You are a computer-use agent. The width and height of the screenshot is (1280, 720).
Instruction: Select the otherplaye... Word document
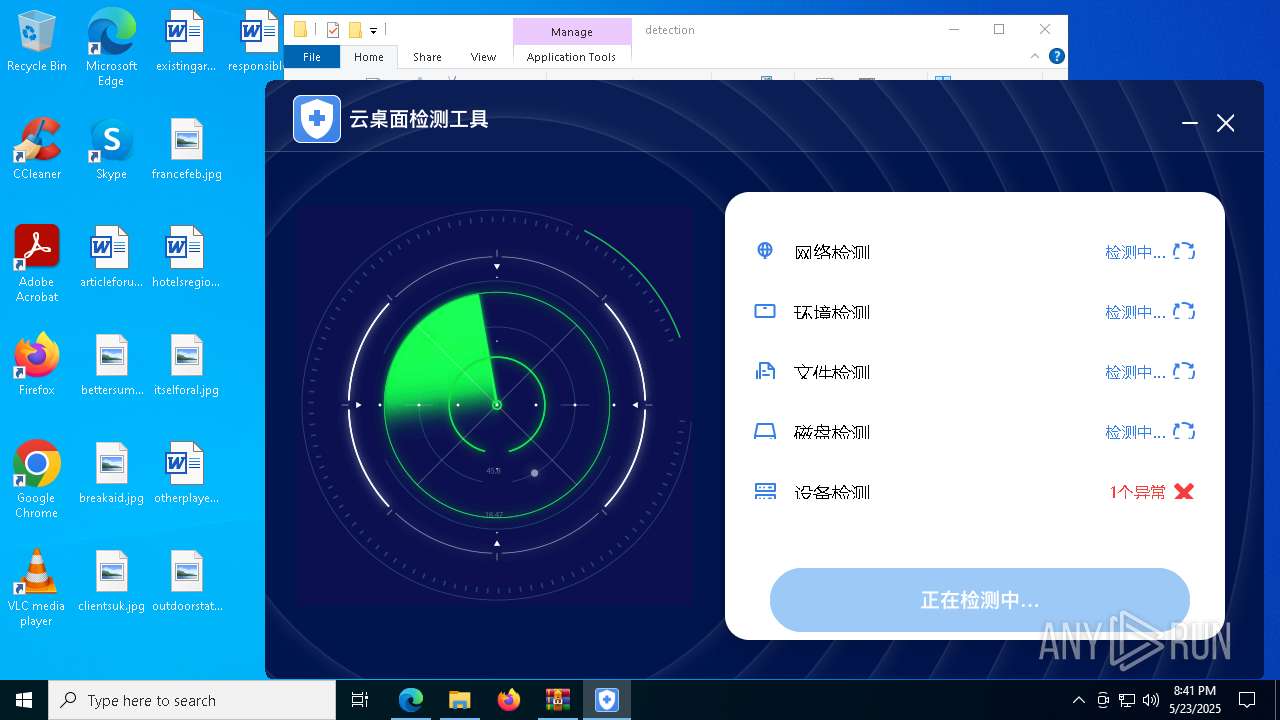(x=186, y=474)
